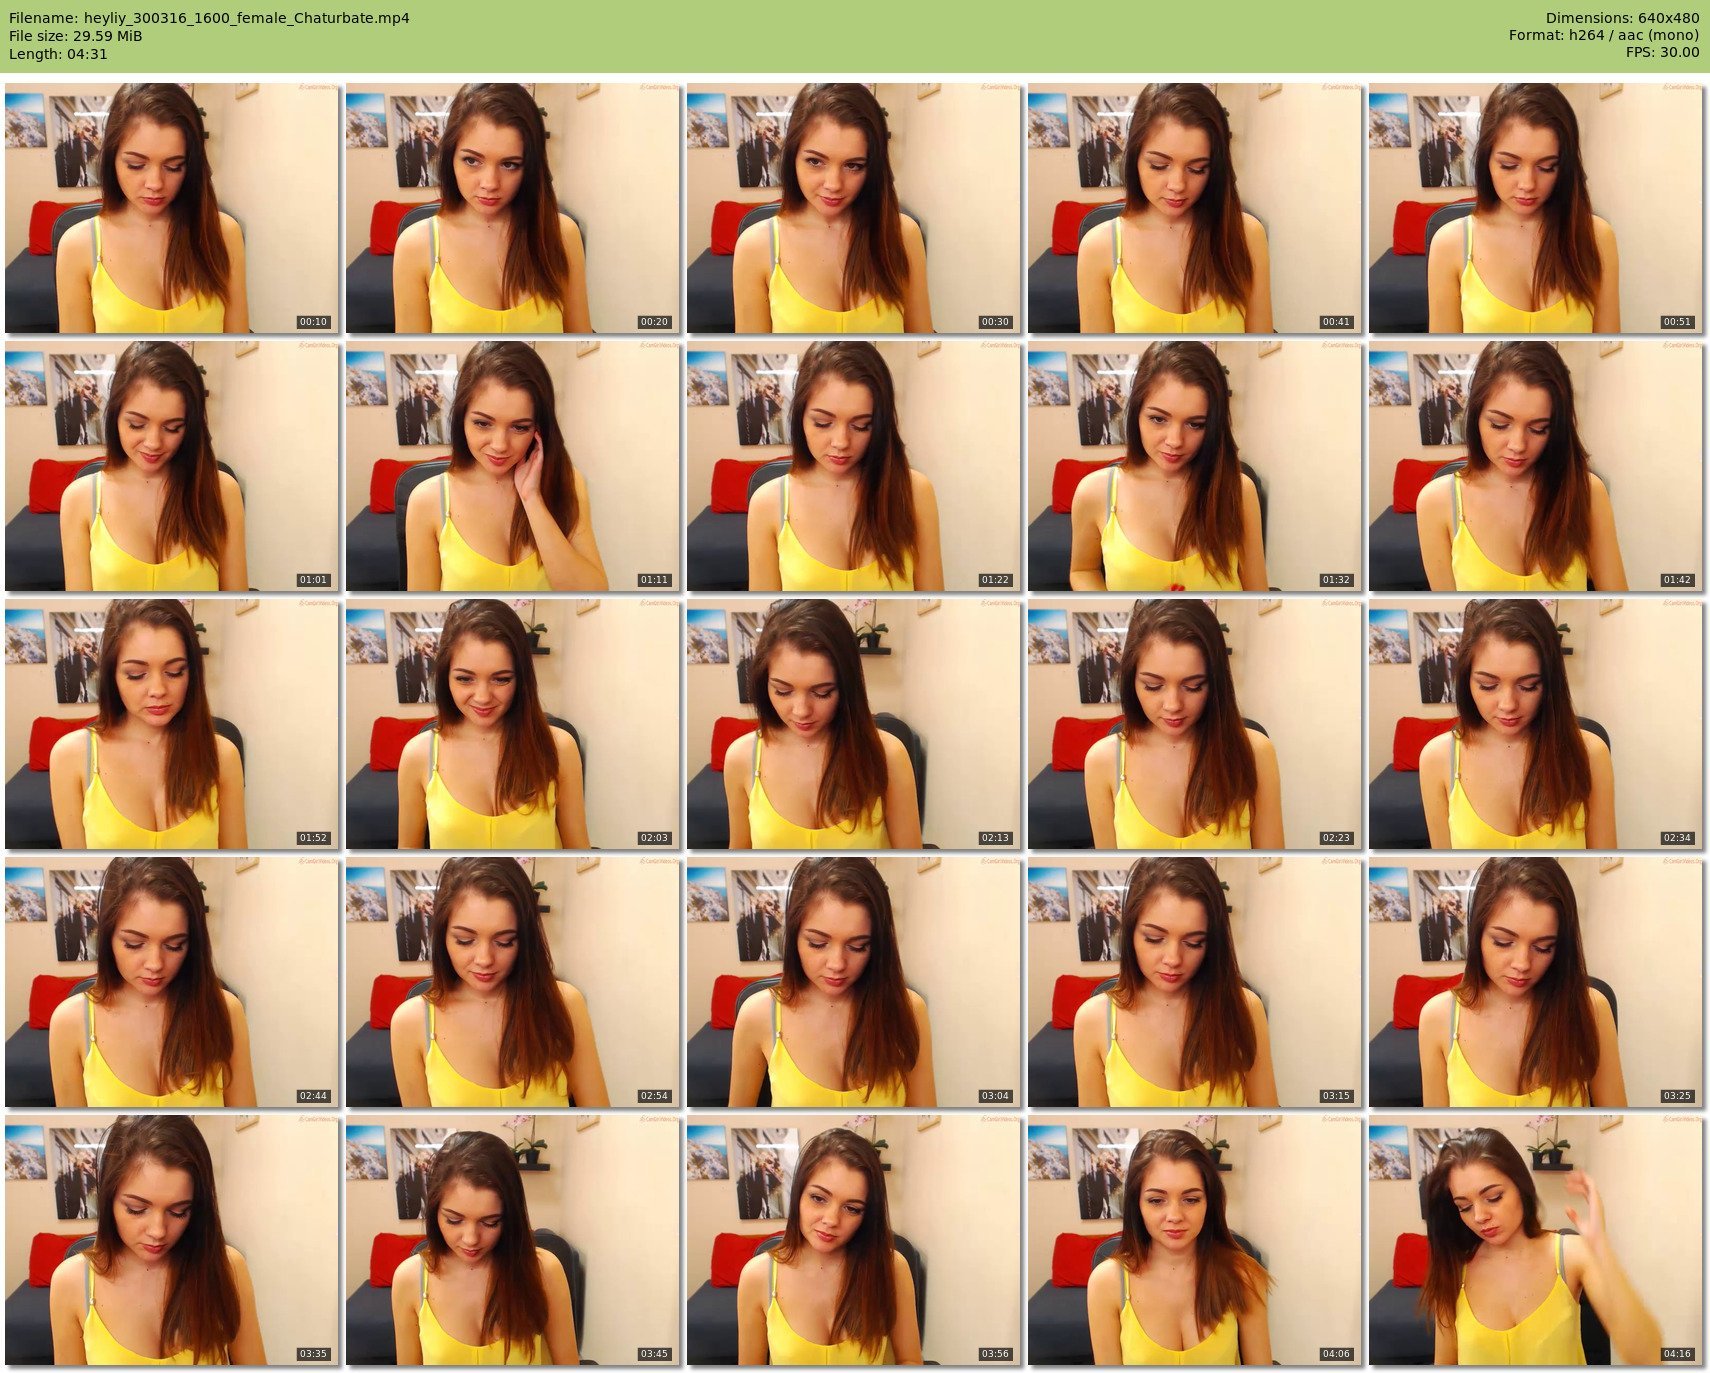
Task: Click the 01:11 thumbnail with raised hand
Action: 512,466
